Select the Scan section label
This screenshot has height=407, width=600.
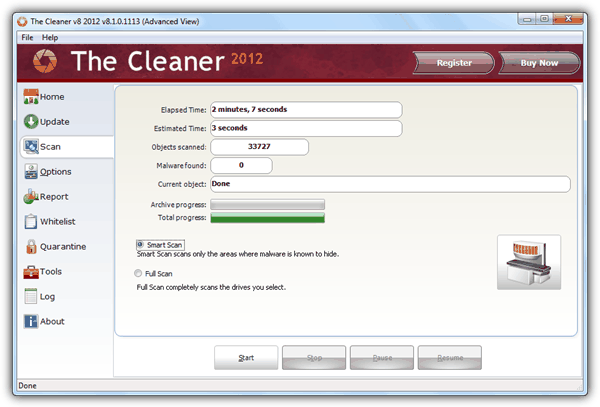pyautogui.click(x=50, y=147)
